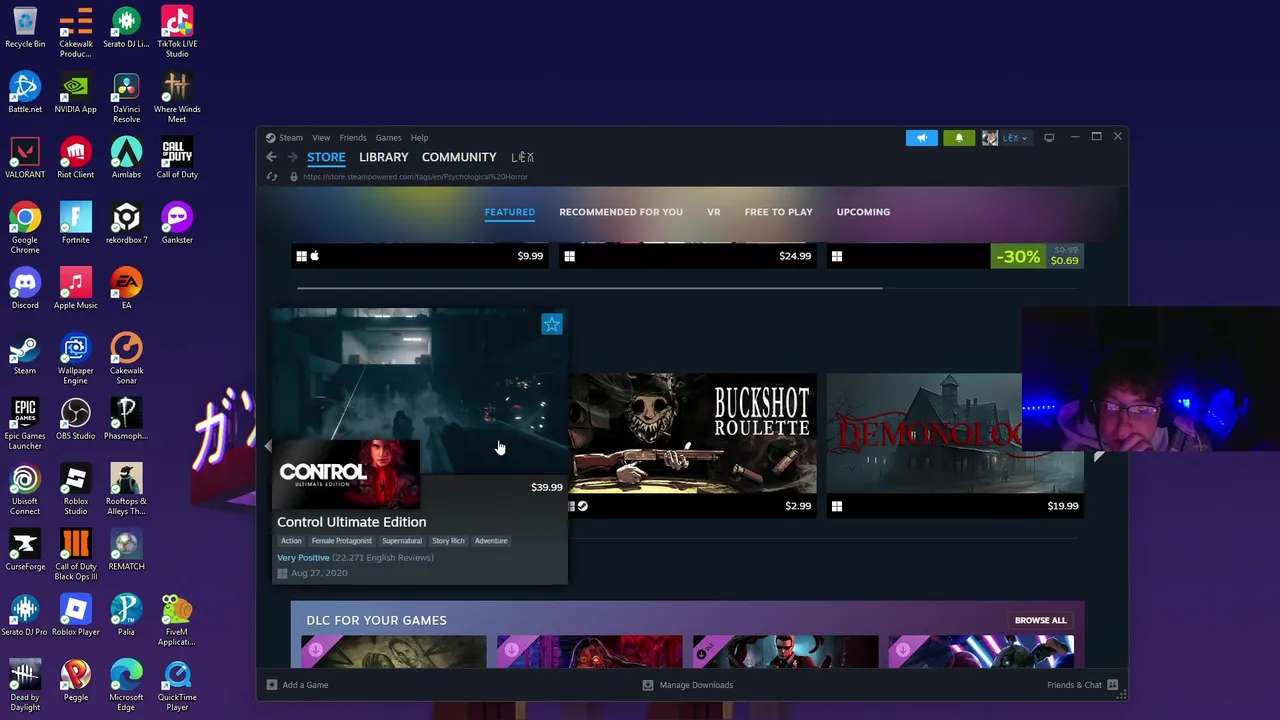Open Wallpaper Engine desktop icon
This screenshot has height=720, width=1280.
pos(76,359)
